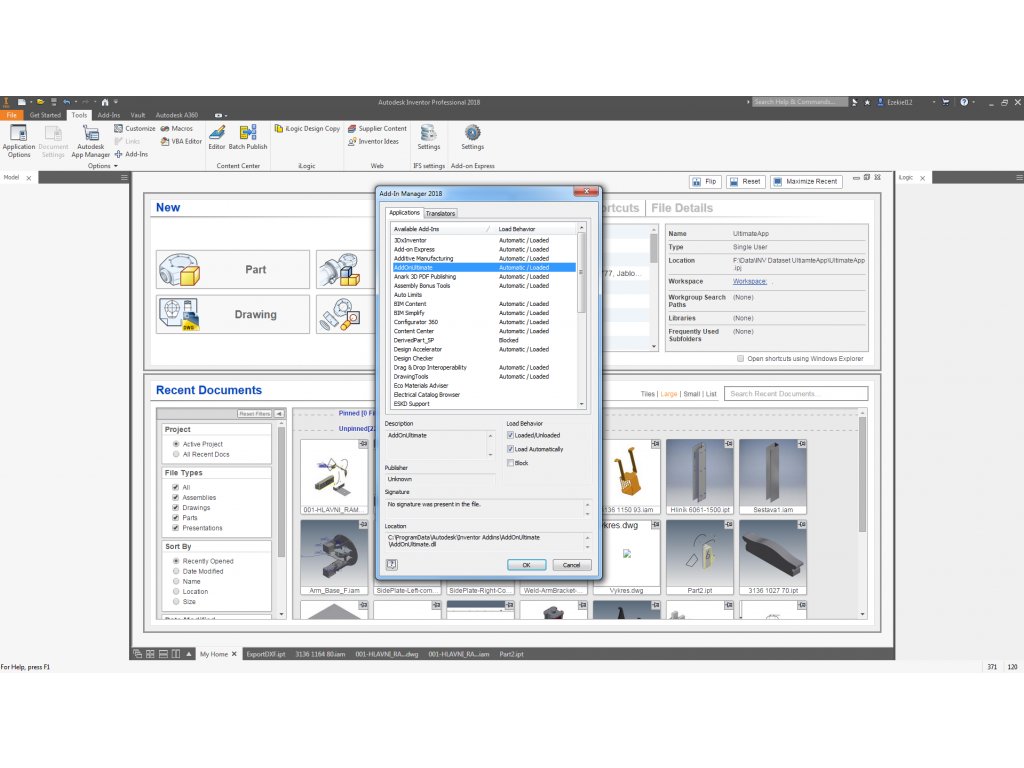This screenshot has height=768, width=1024.
Task: Click the shopping cart icon in title bar
Action: point(945,102)
